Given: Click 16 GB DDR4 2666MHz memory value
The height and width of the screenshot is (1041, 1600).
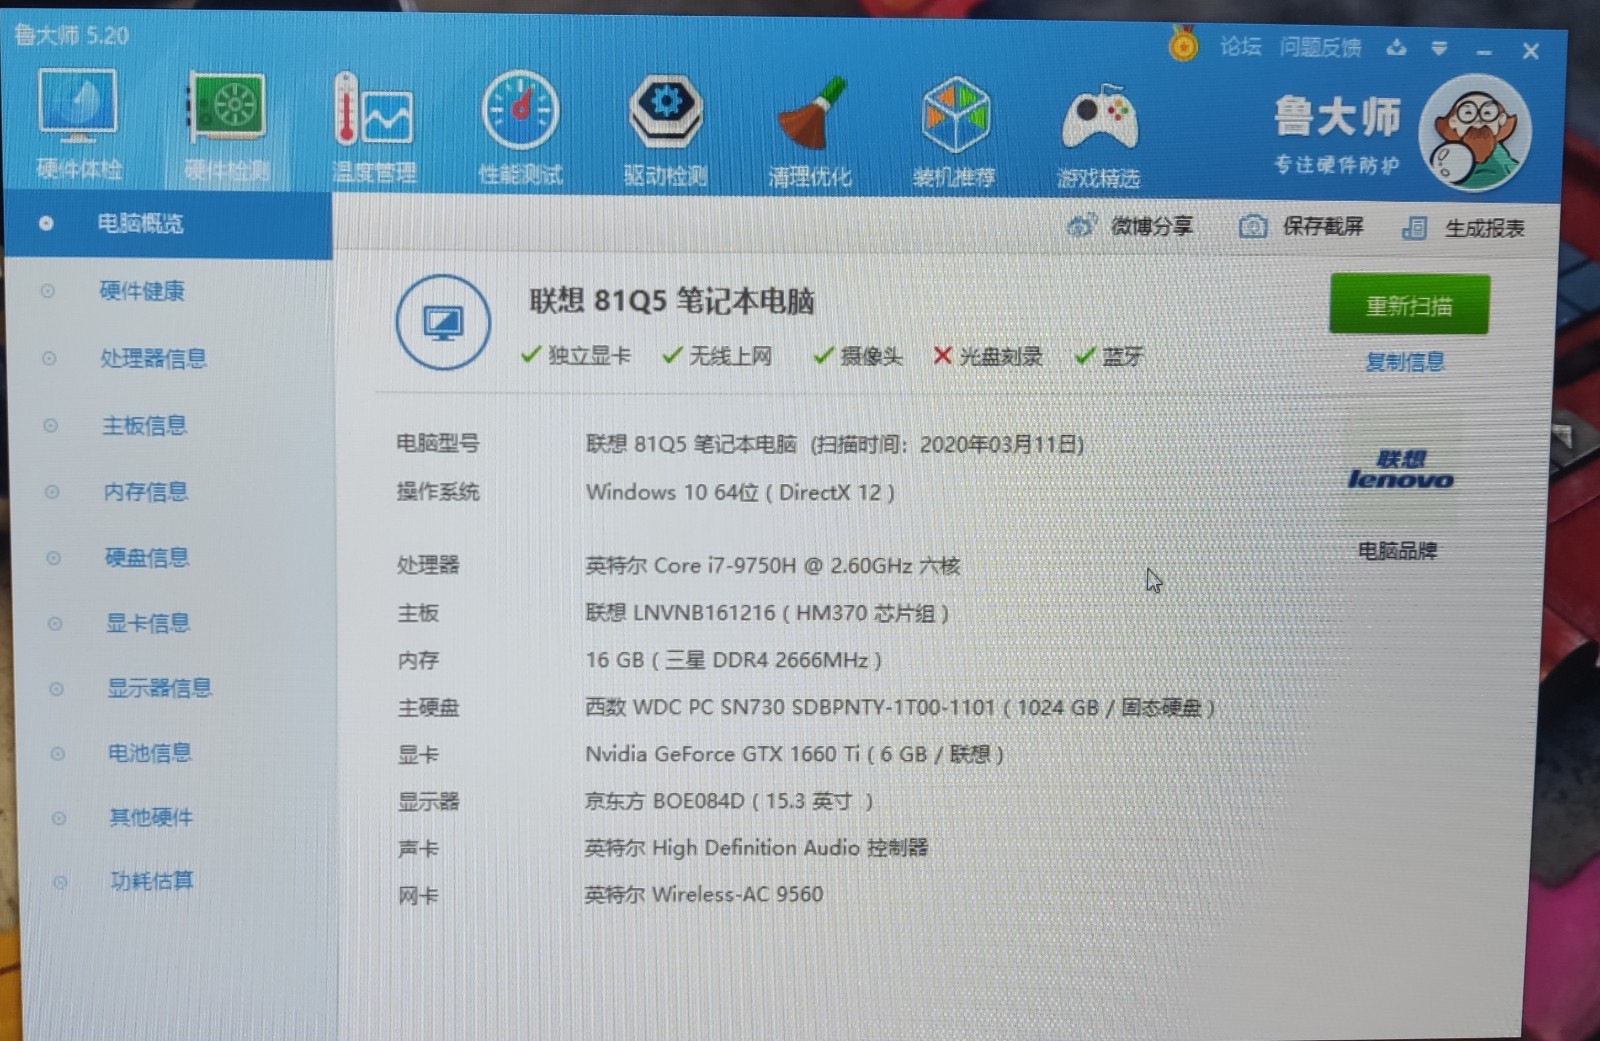Looking at the screenshot, I should 733,660.
